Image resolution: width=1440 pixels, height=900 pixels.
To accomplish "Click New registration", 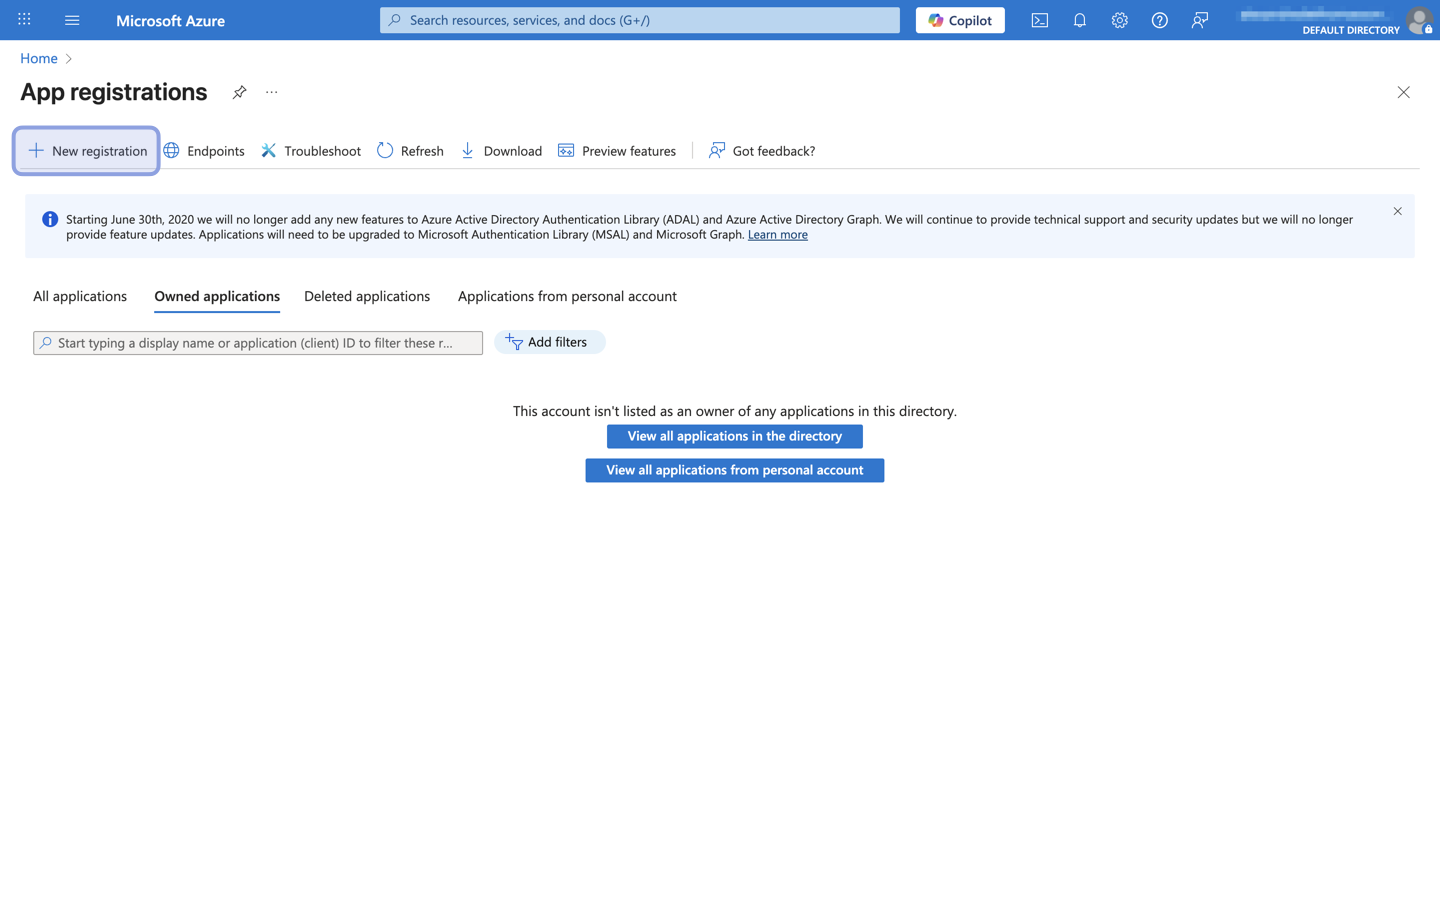I will (x=87, y=151).
